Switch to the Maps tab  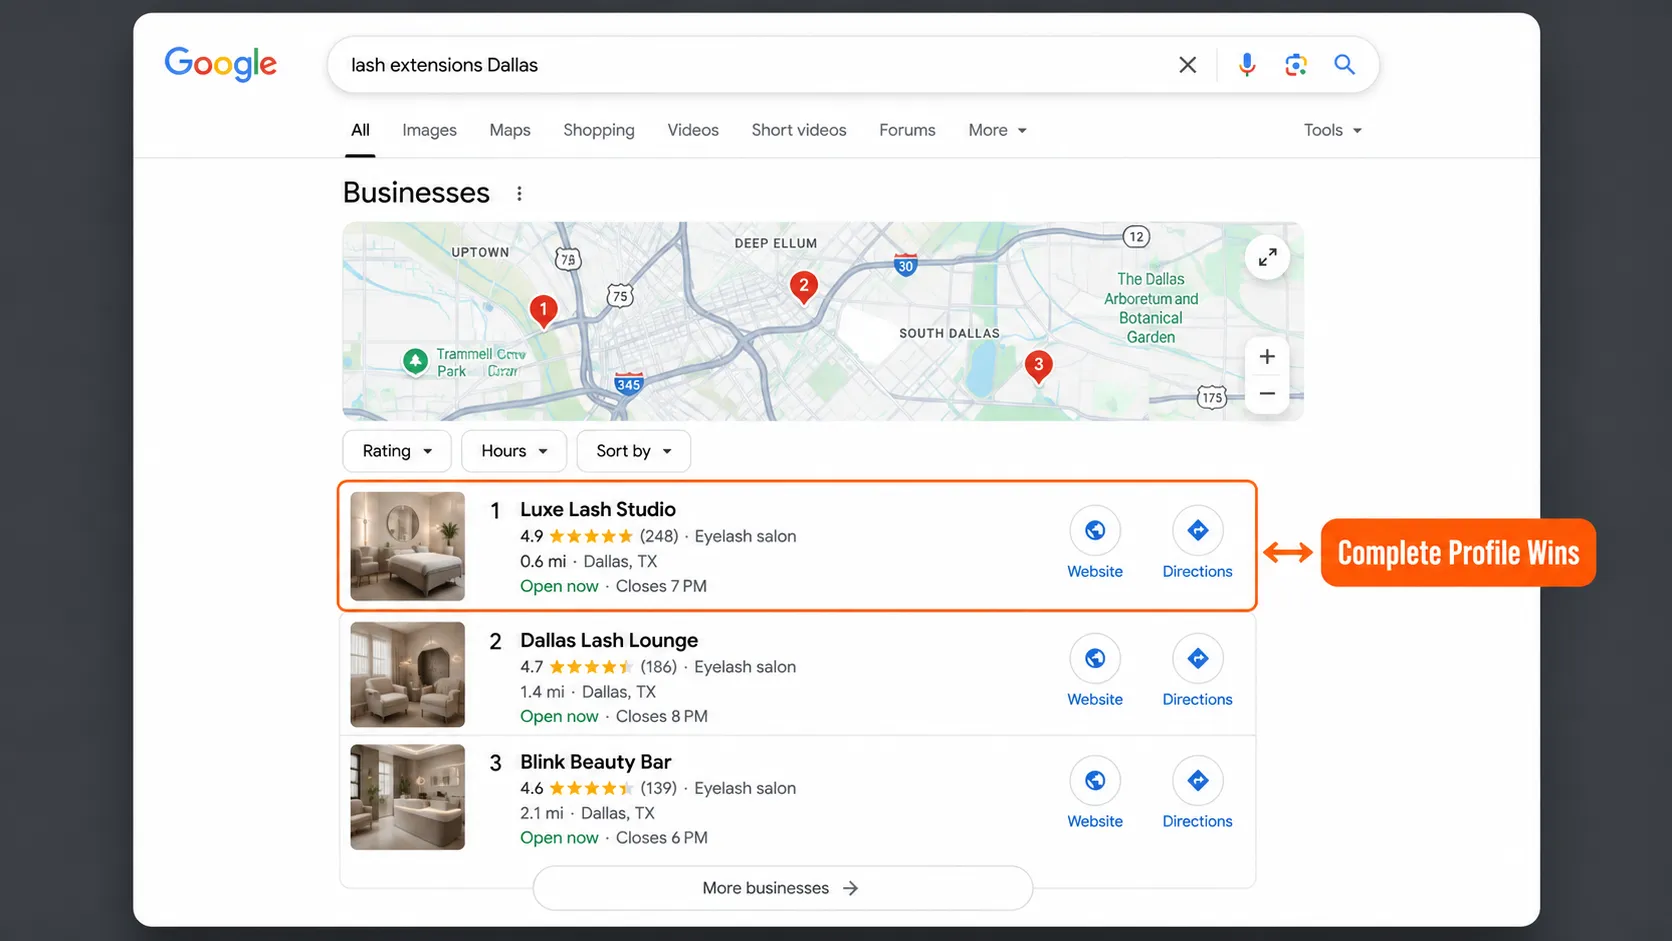pos(510,130)
